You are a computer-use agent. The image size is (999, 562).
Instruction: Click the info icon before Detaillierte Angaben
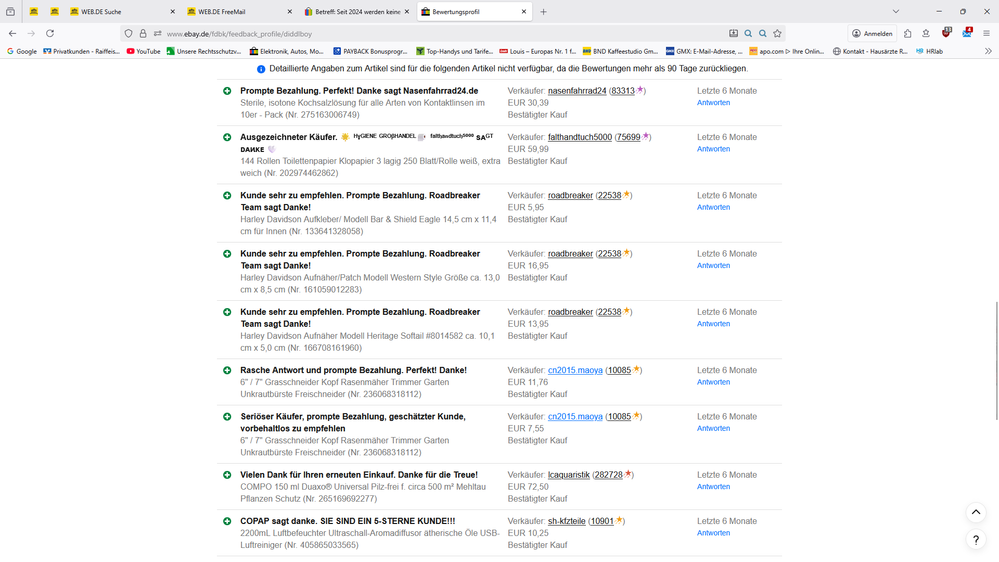tap(261, 69)
